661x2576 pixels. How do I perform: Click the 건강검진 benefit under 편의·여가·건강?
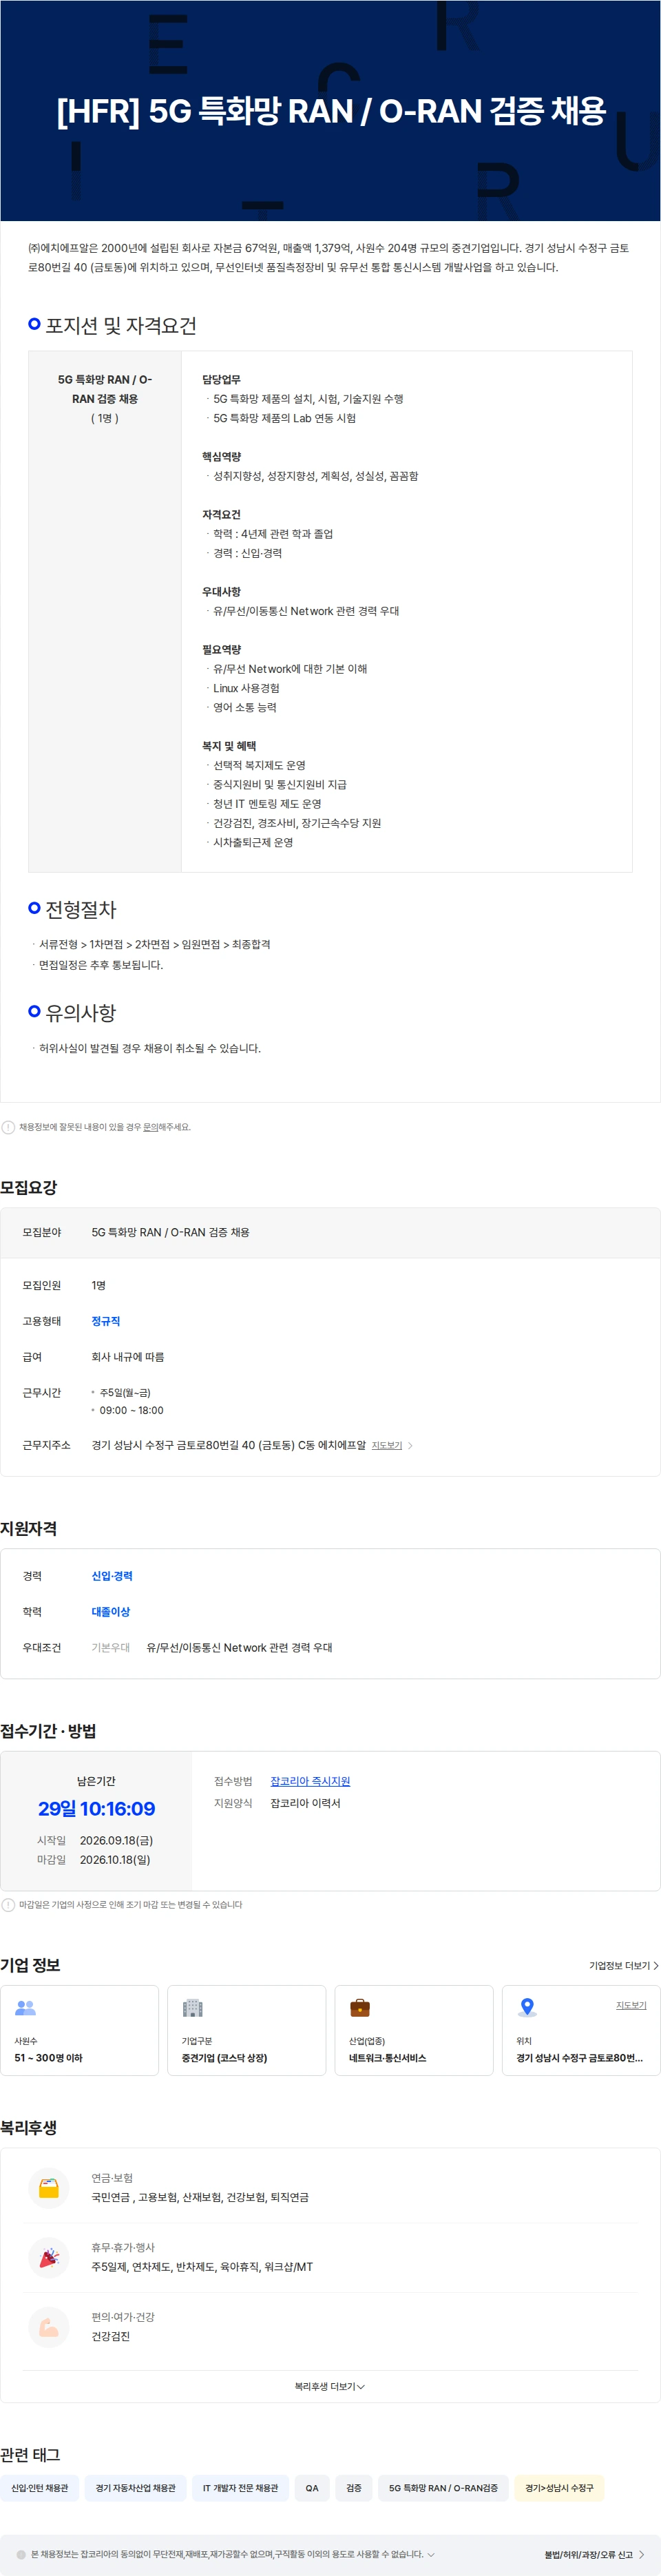tap(110, 2337)
